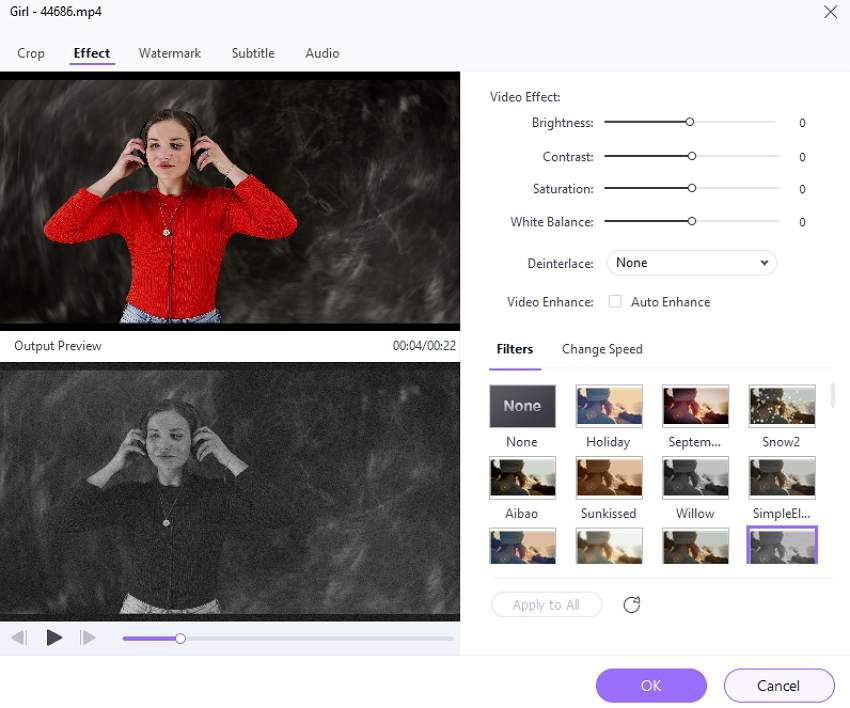
Task: Choose the Sunkissed filter
Action: tap(609, 477)
